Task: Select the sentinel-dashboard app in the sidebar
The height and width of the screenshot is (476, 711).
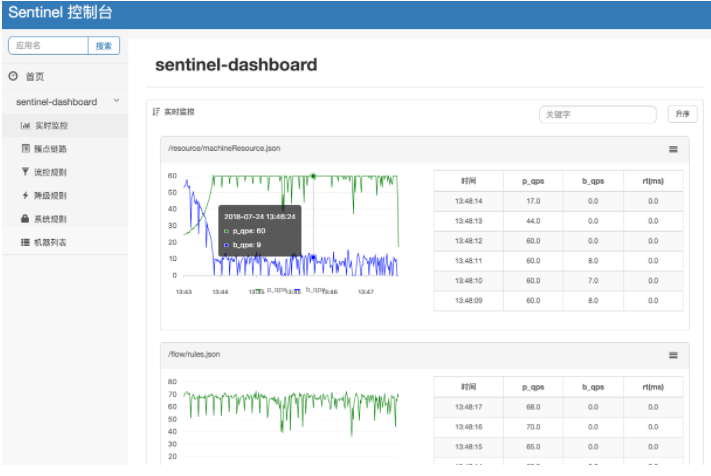Action: coord(57,102)
